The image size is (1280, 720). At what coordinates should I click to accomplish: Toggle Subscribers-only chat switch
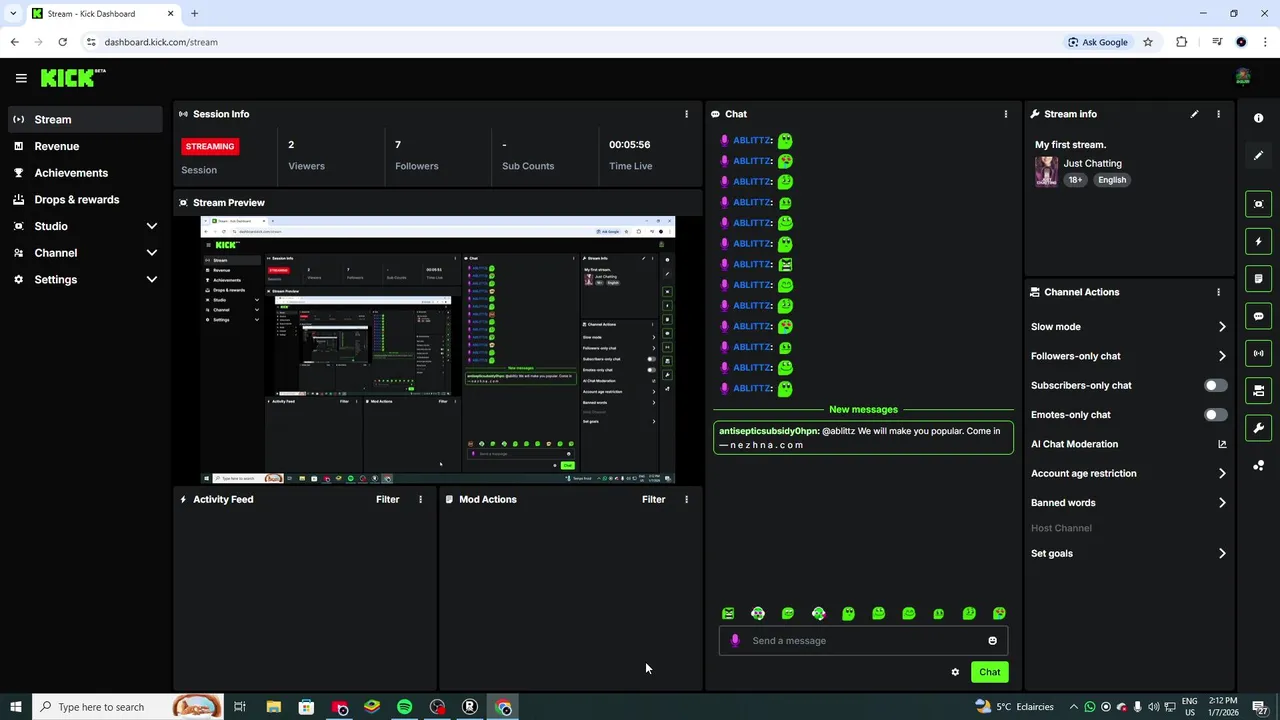[1215, 385]
